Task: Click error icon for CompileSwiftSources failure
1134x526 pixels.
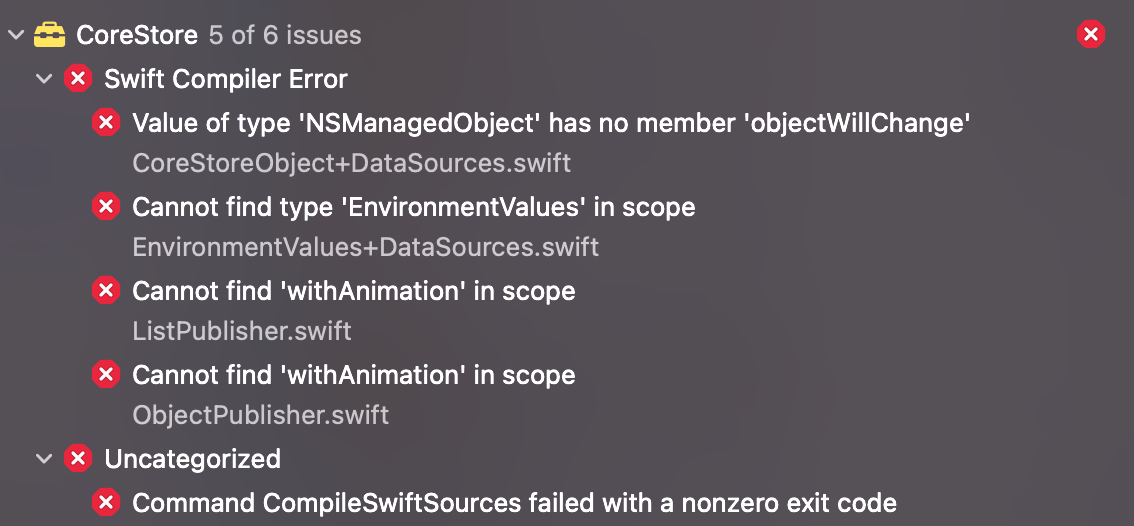Action: click(x=105, y=502)
